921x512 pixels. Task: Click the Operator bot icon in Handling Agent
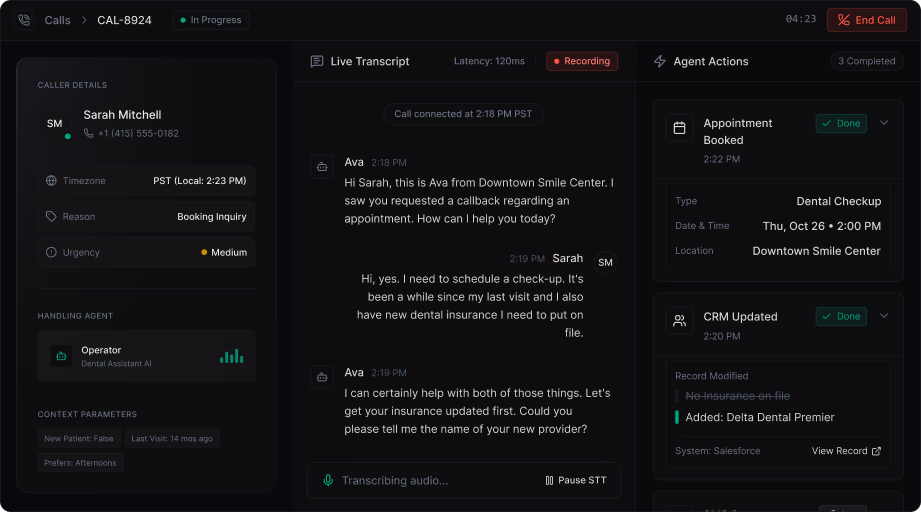tap(61, 356)
